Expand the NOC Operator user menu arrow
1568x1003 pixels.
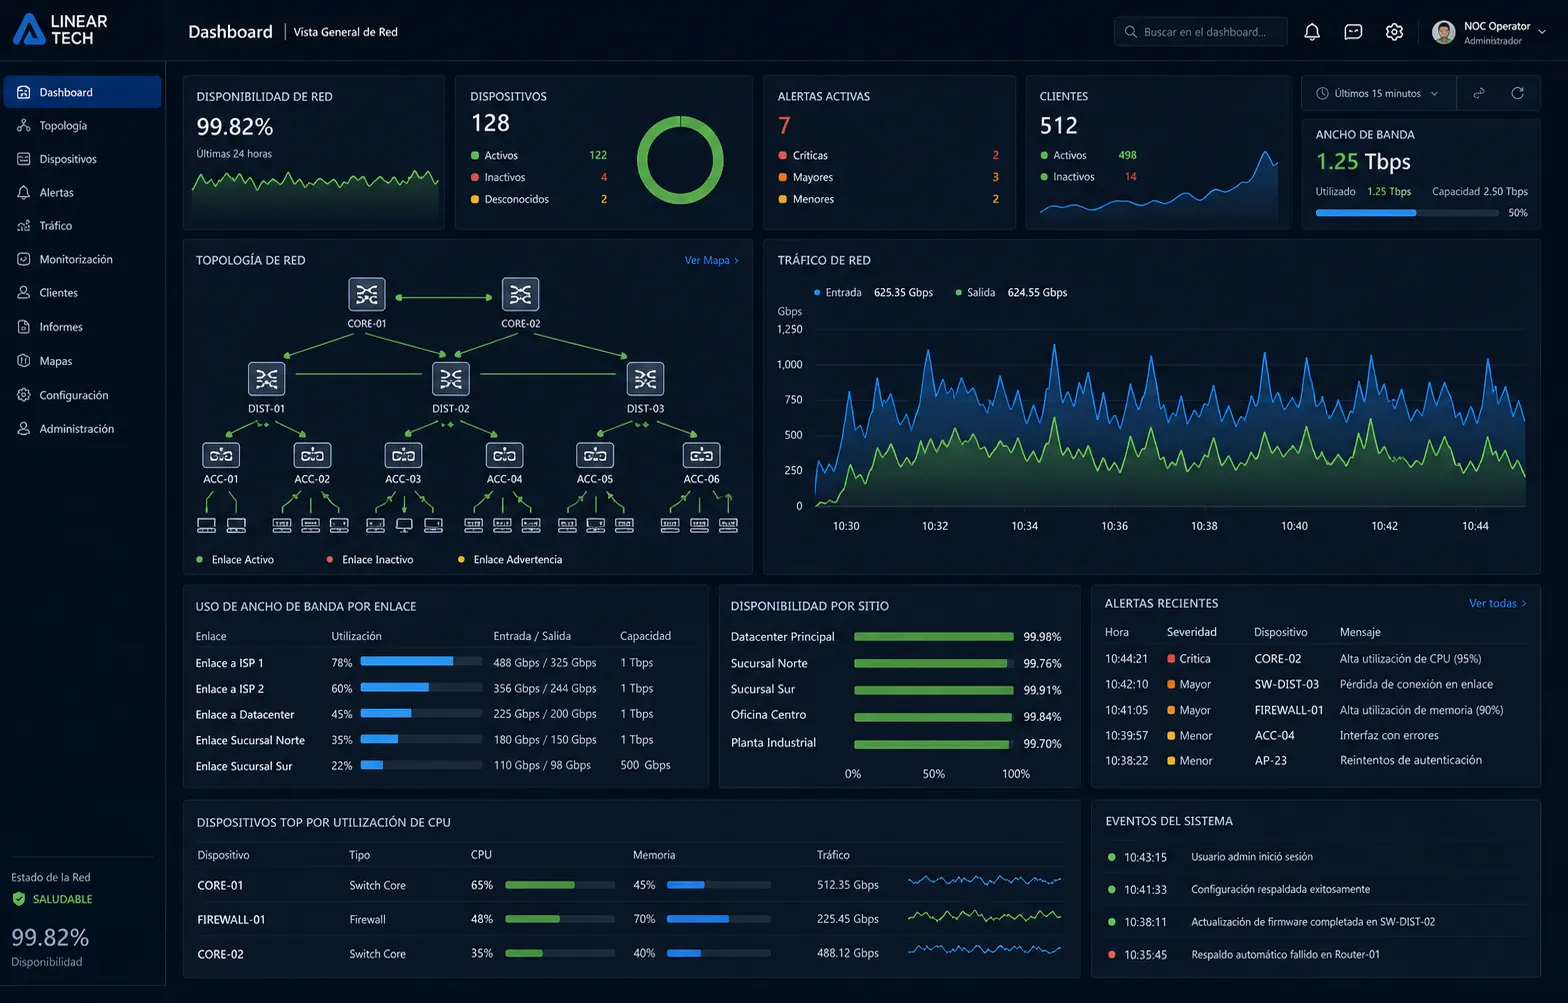[x=1542, y=32]
